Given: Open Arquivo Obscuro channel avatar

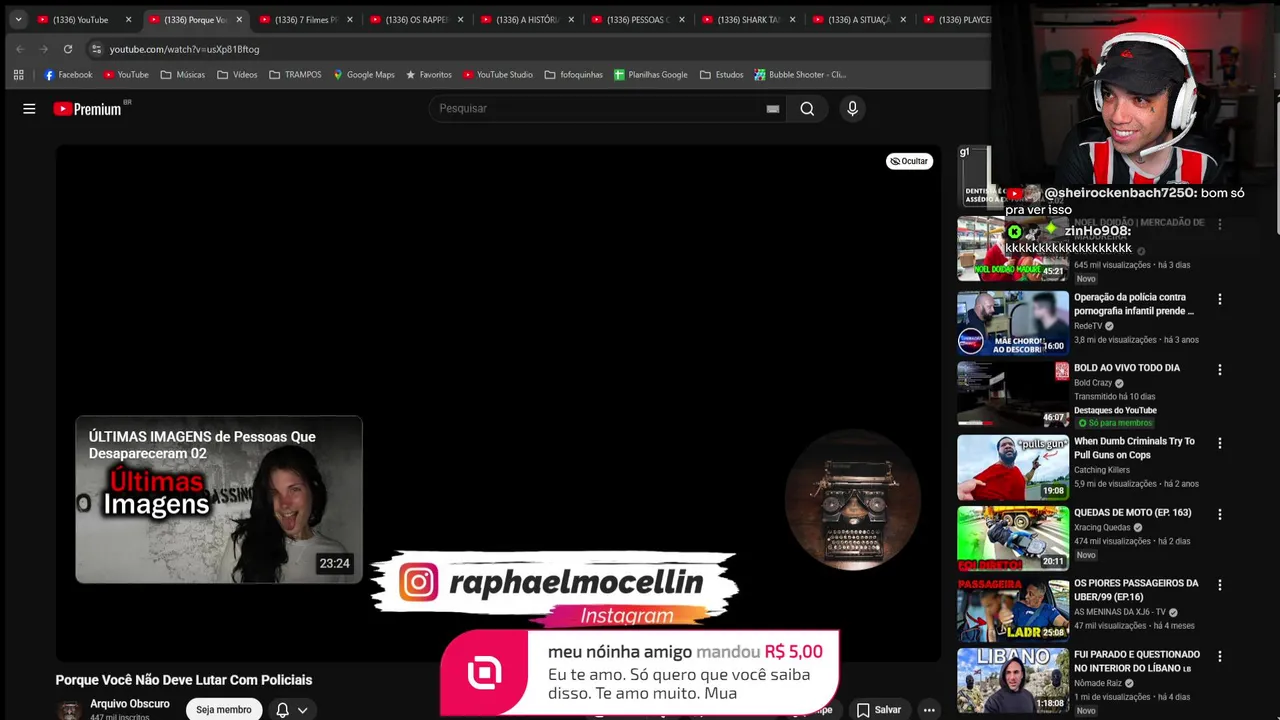Looking at the screenshot, I should click(x=69, y=710).
